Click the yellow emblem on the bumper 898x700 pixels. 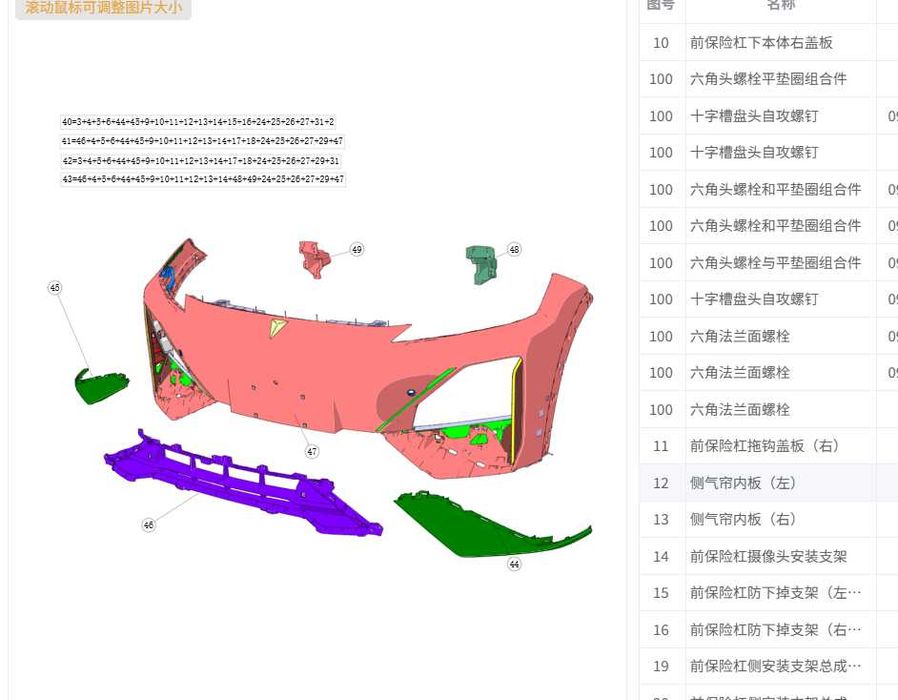click(x=278, y=328)
